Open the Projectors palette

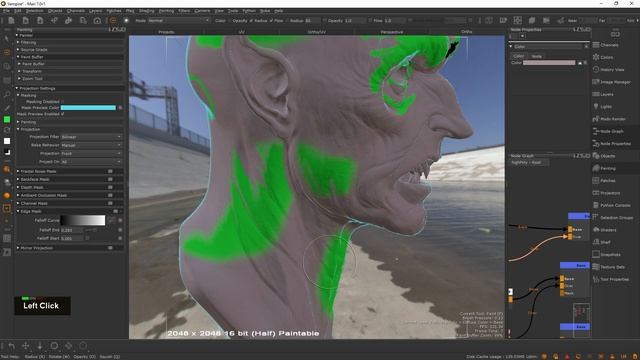click(x=606, y=193)
